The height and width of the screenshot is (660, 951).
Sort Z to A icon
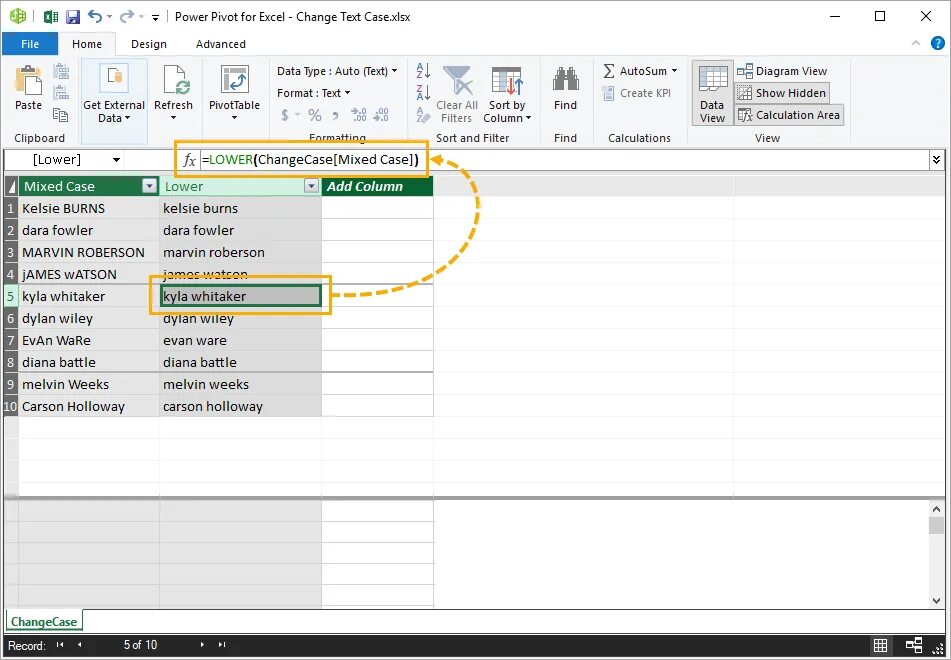[423, 92]
